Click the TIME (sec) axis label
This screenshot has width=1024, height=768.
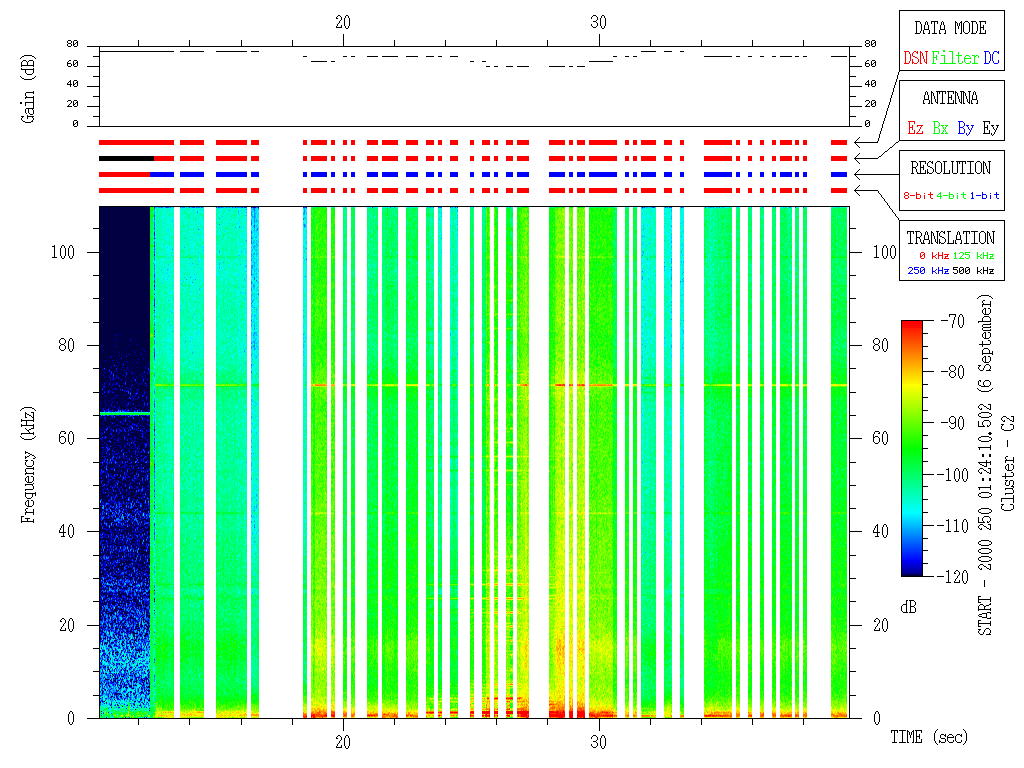click(929, 738)
